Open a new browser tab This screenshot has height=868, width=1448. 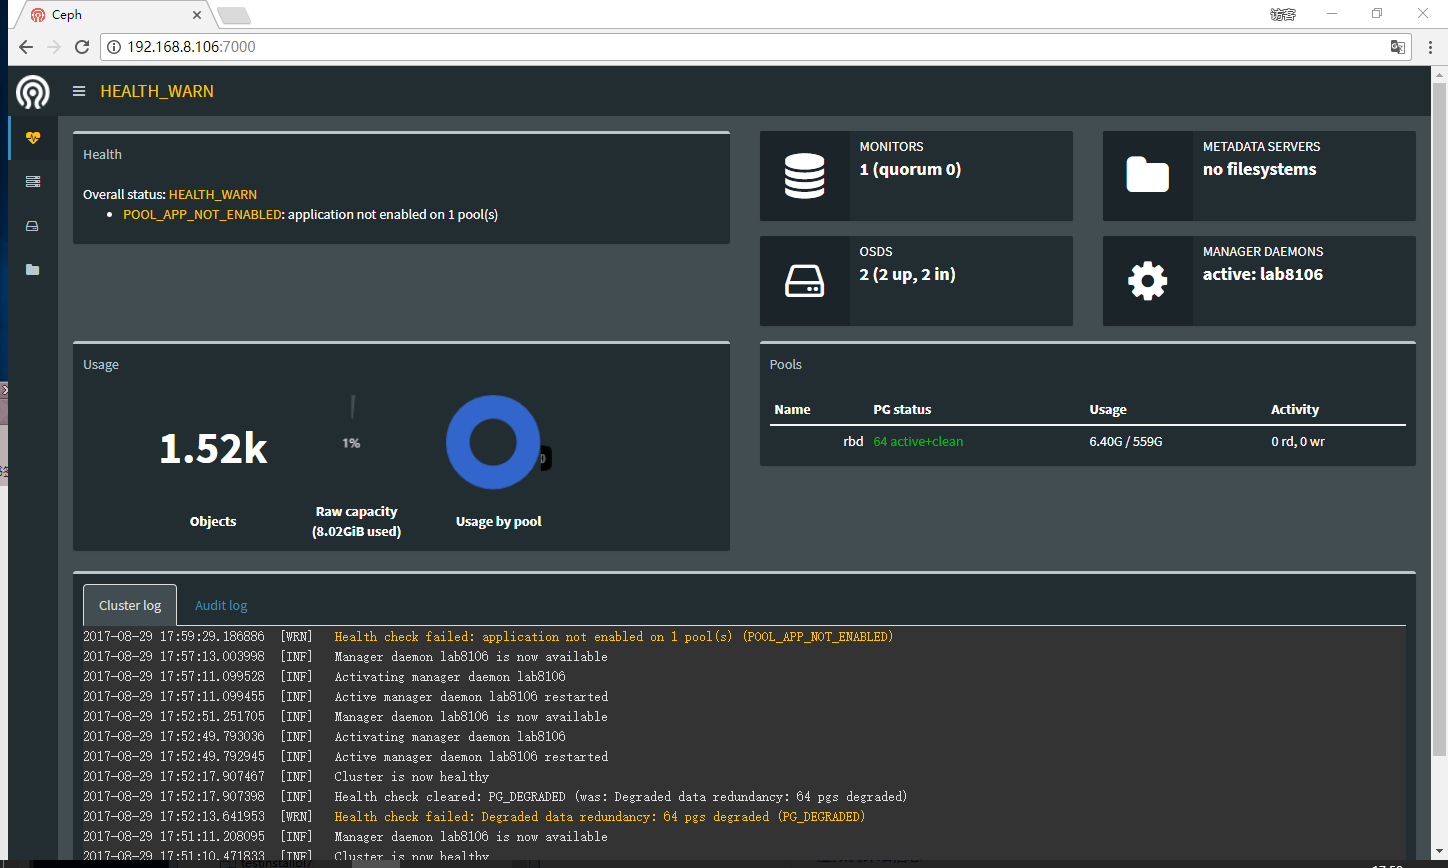(x=234, y=15)
